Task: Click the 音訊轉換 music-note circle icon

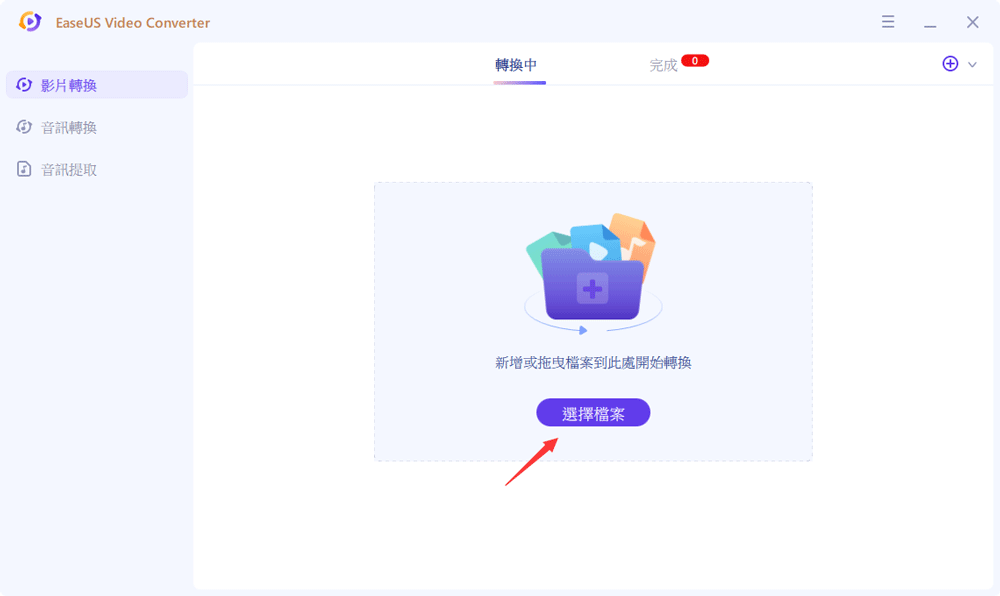Action: pyautogui.click(x=24, y=126)
